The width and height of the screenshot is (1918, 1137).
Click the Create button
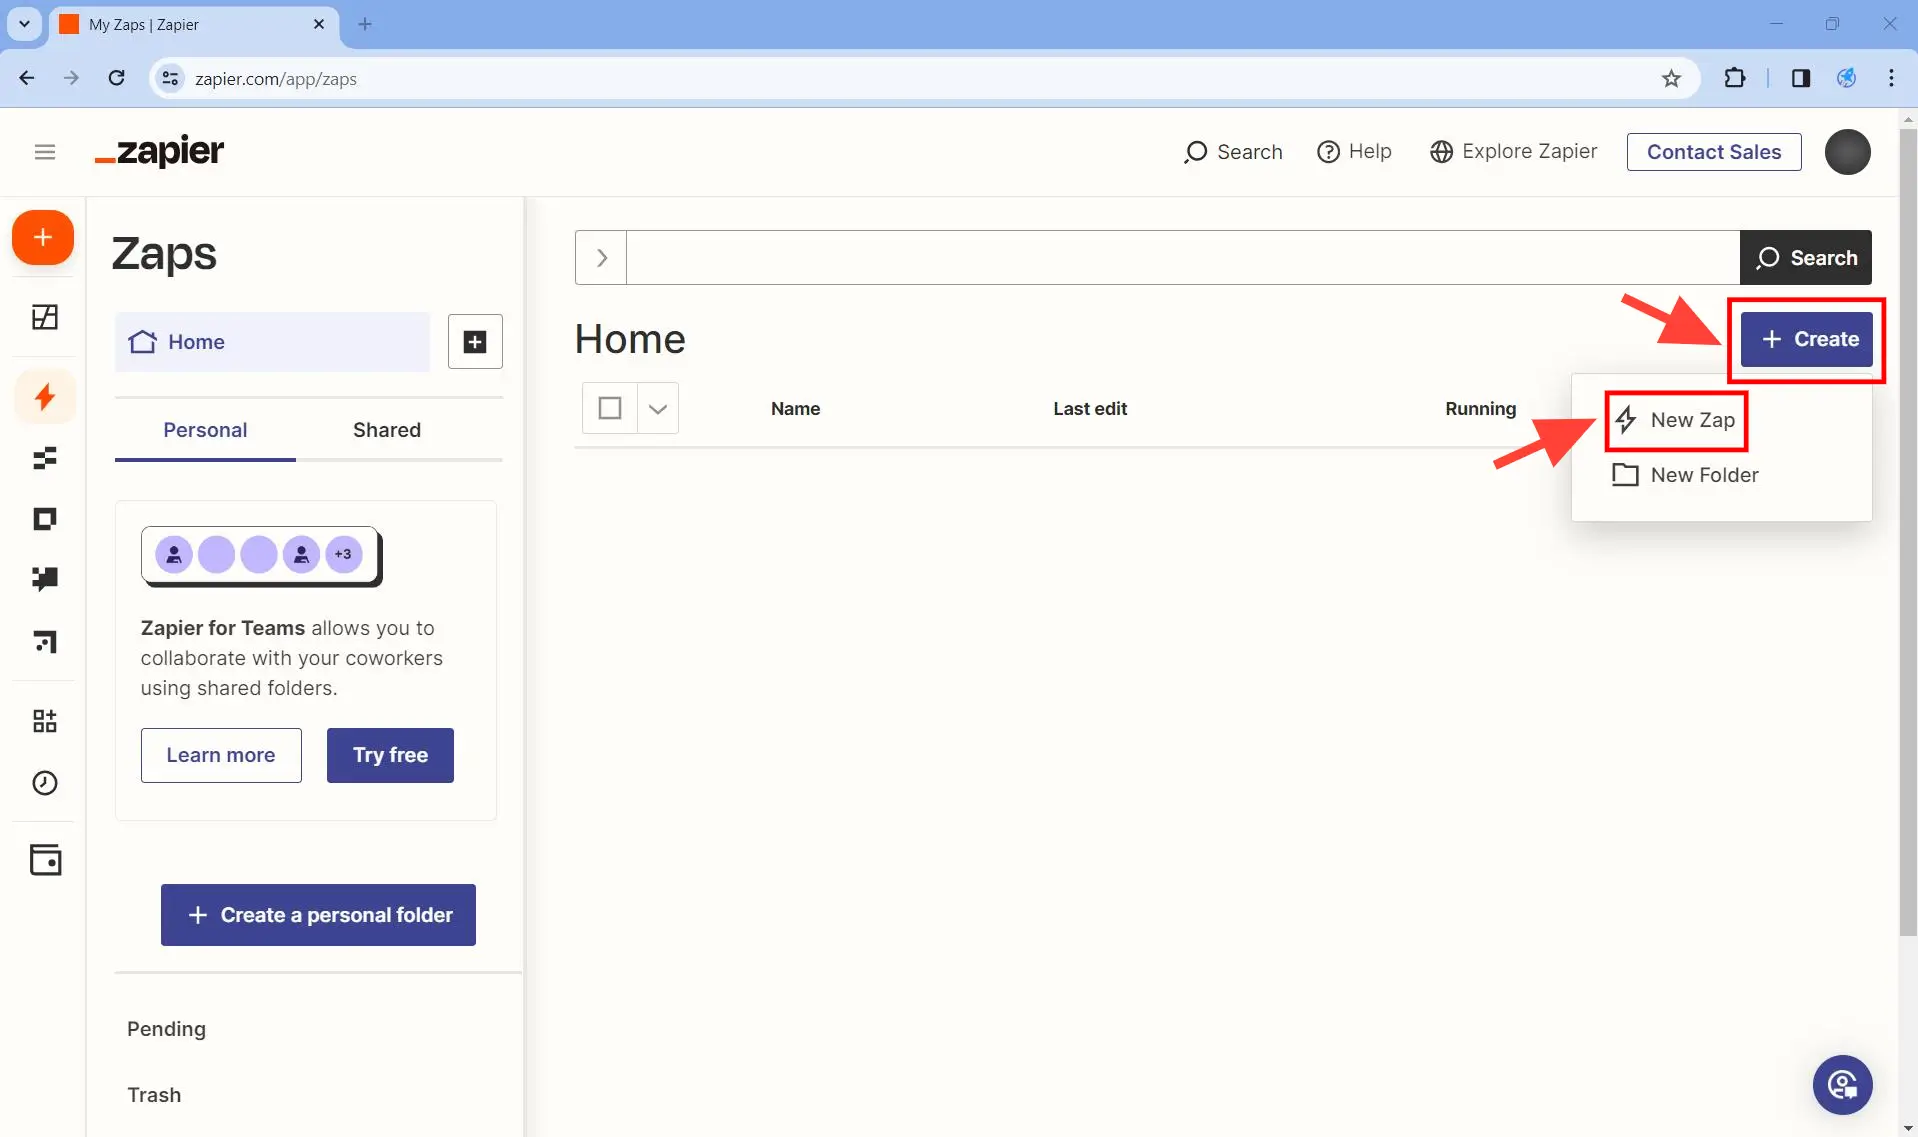(1806, 339)
